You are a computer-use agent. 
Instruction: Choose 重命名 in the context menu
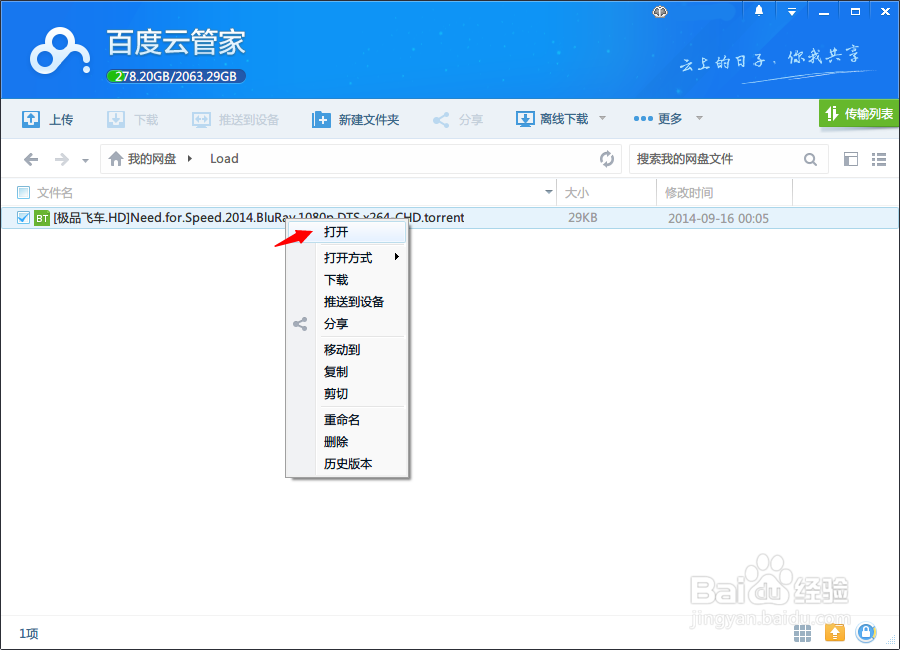click(x=348, y=420)
